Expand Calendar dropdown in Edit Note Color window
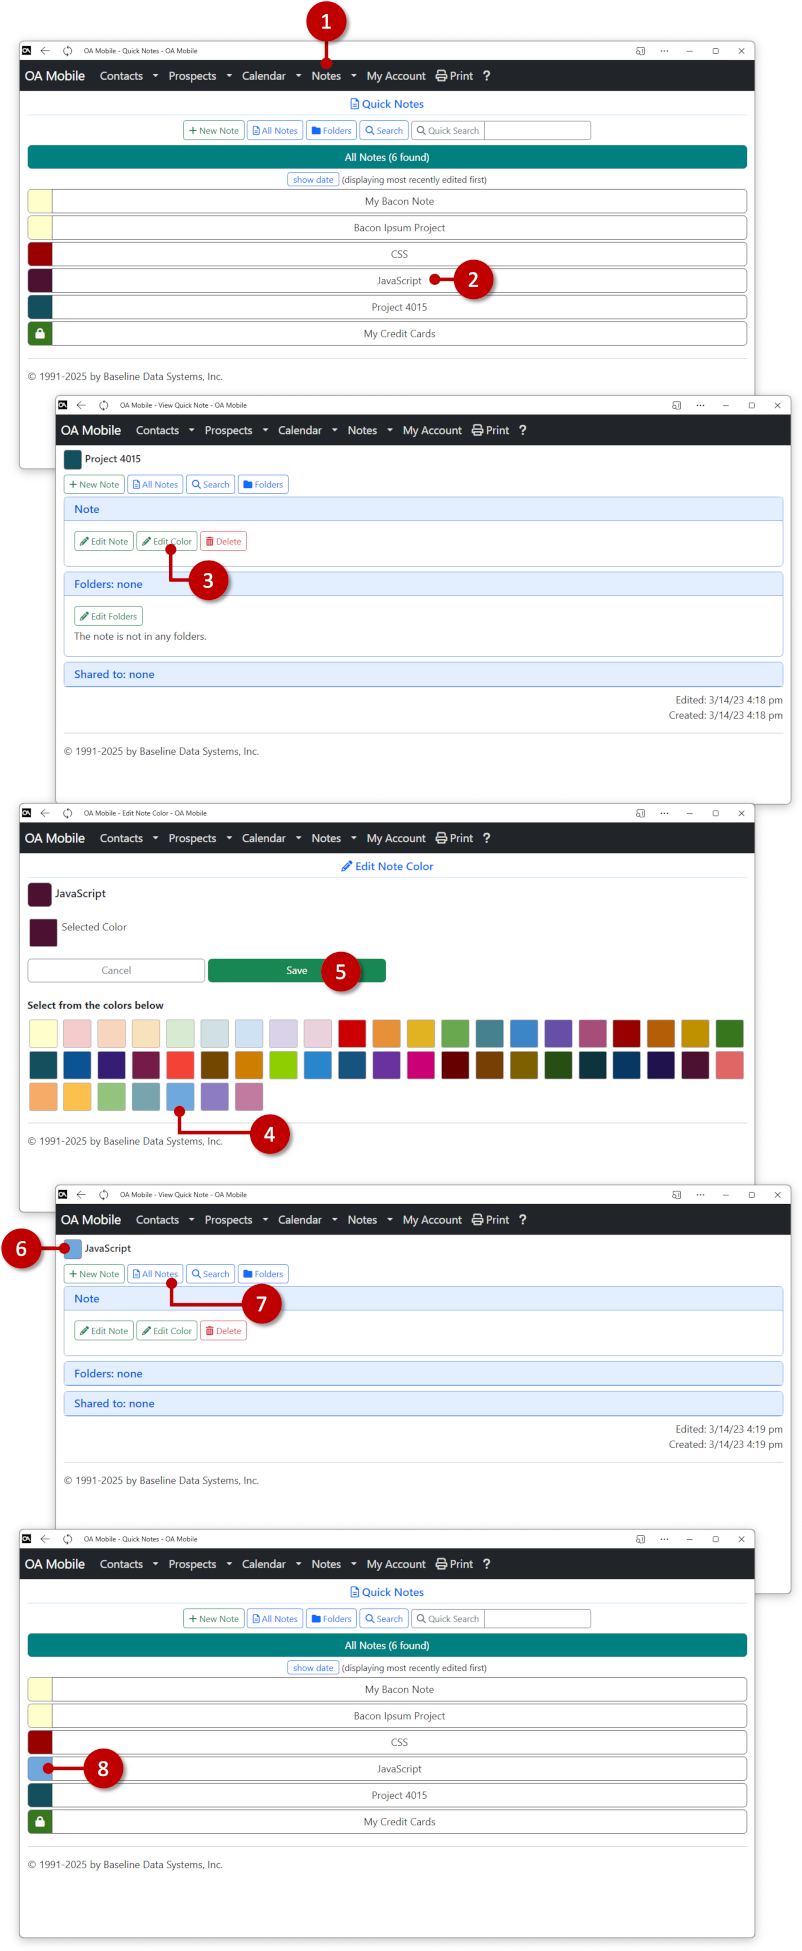Viewport: 802px width, 1951px height. pyautogui.click(x=271, y=838)
